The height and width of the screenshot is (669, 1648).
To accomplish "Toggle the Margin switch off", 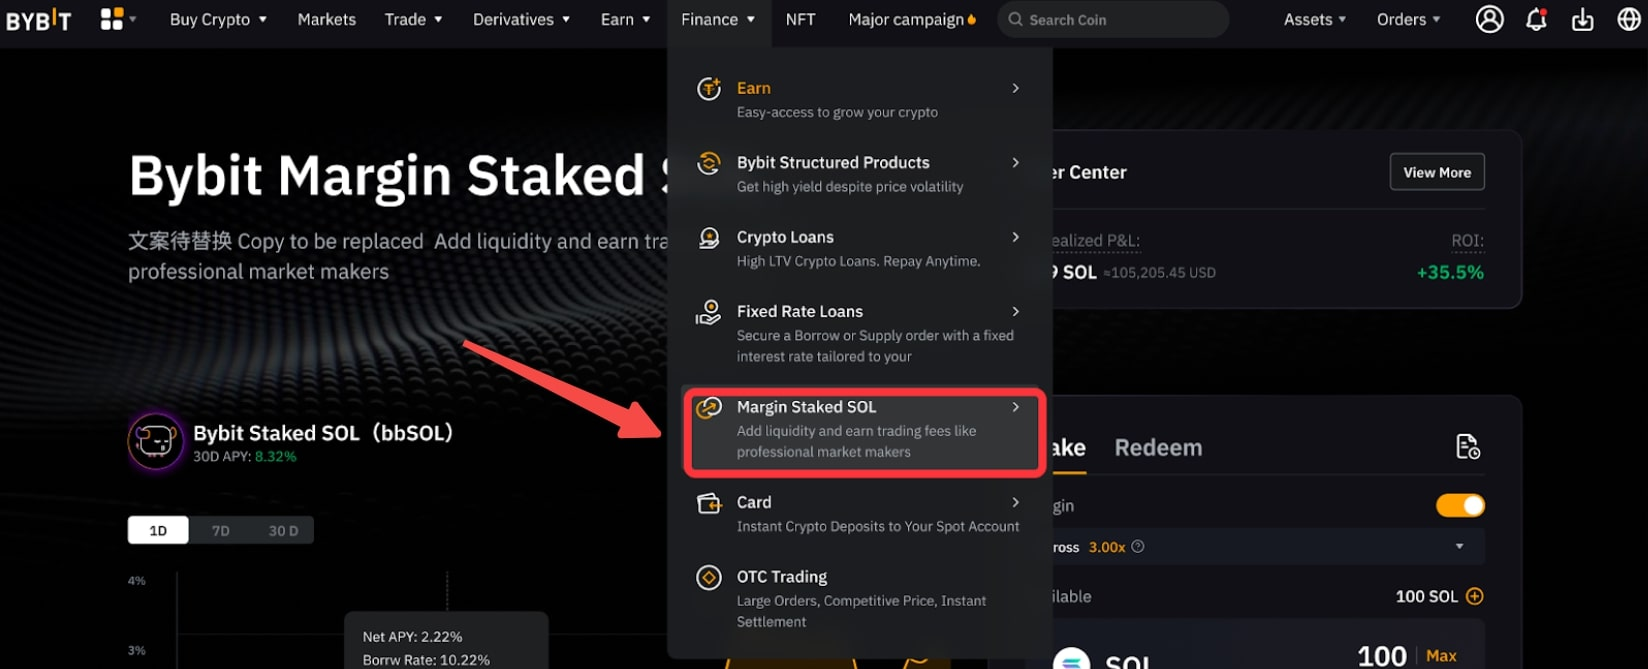I will [1460, 506].
